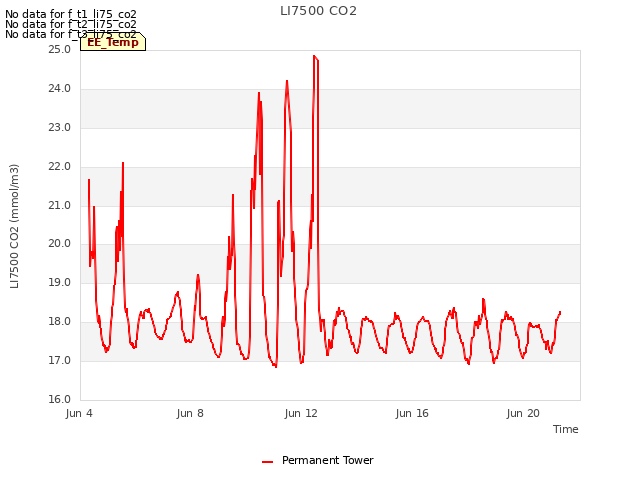Click the Jun 8 x-axis tick label
Image resolution: width=640 pixels, height=480 pixels.
coord(190,413)
